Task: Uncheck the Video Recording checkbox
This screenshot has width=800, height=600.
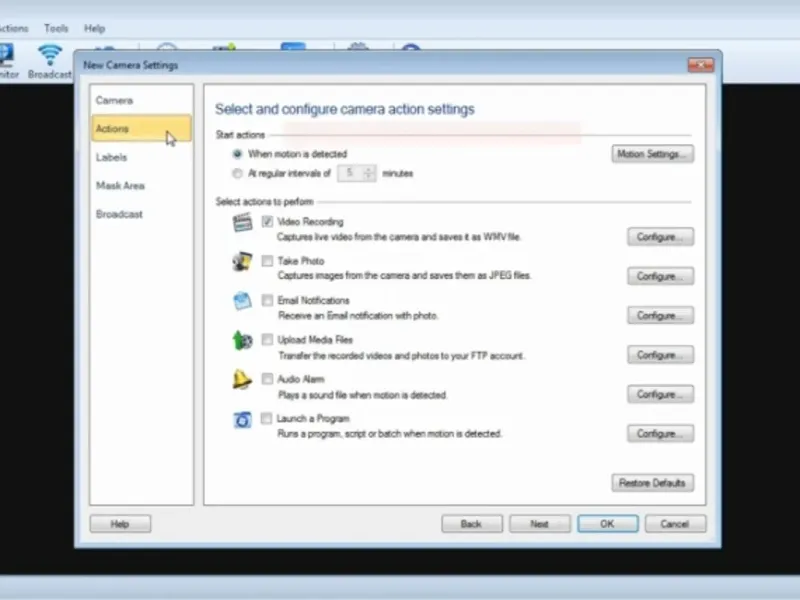Action: [267, 221]
